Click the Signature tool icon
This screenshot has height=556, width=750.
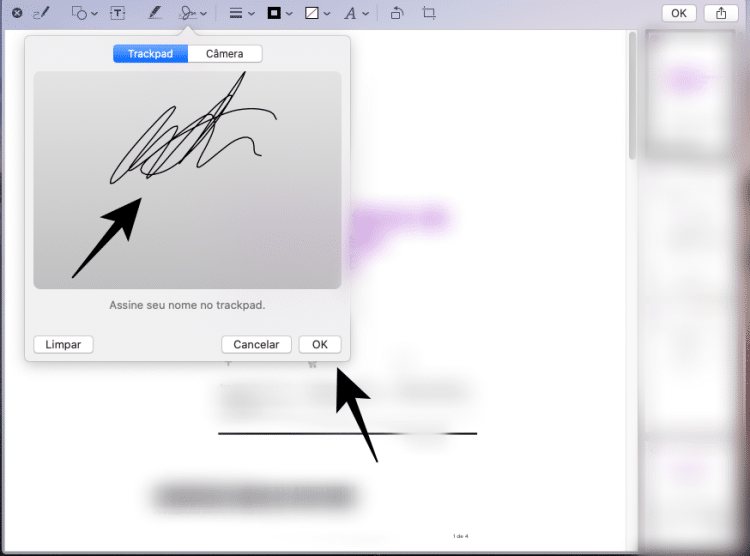pos(187,13)
